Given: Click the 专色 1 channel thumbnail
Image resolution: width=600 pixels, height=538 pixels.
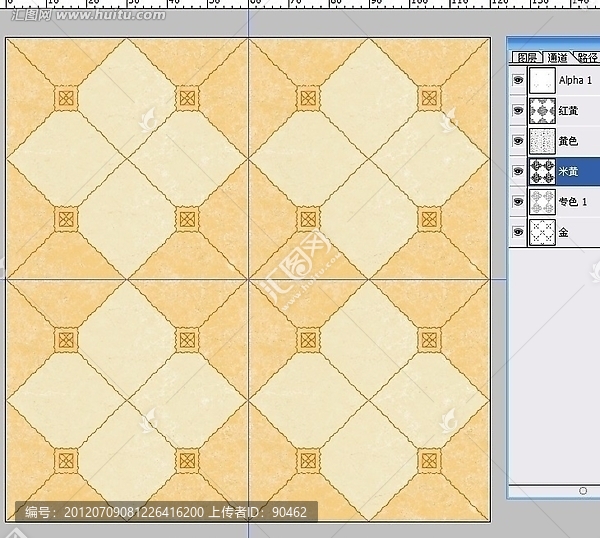Looking at the screenshot, I should 542,202.
